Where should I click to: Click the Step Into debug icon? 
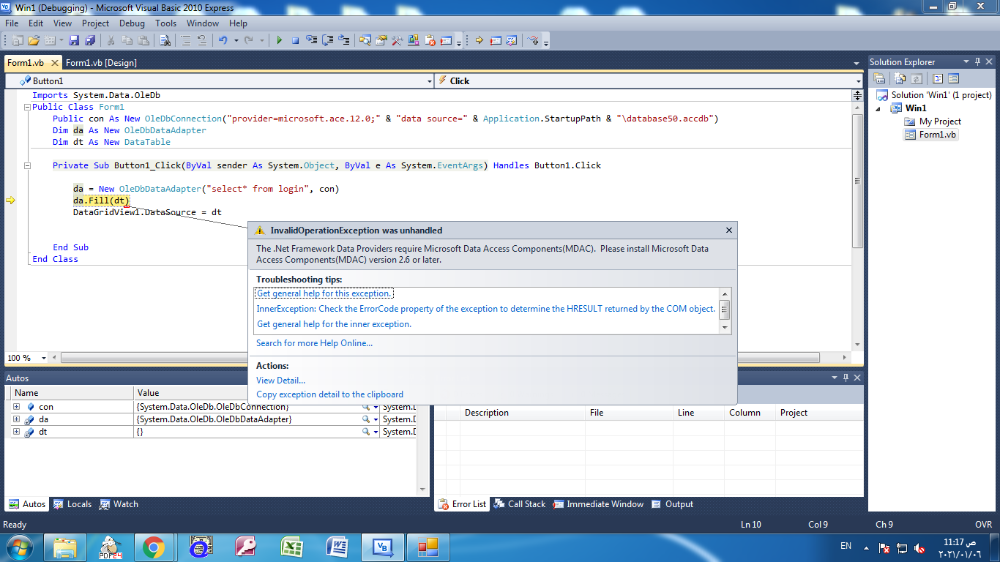point(312,41)
